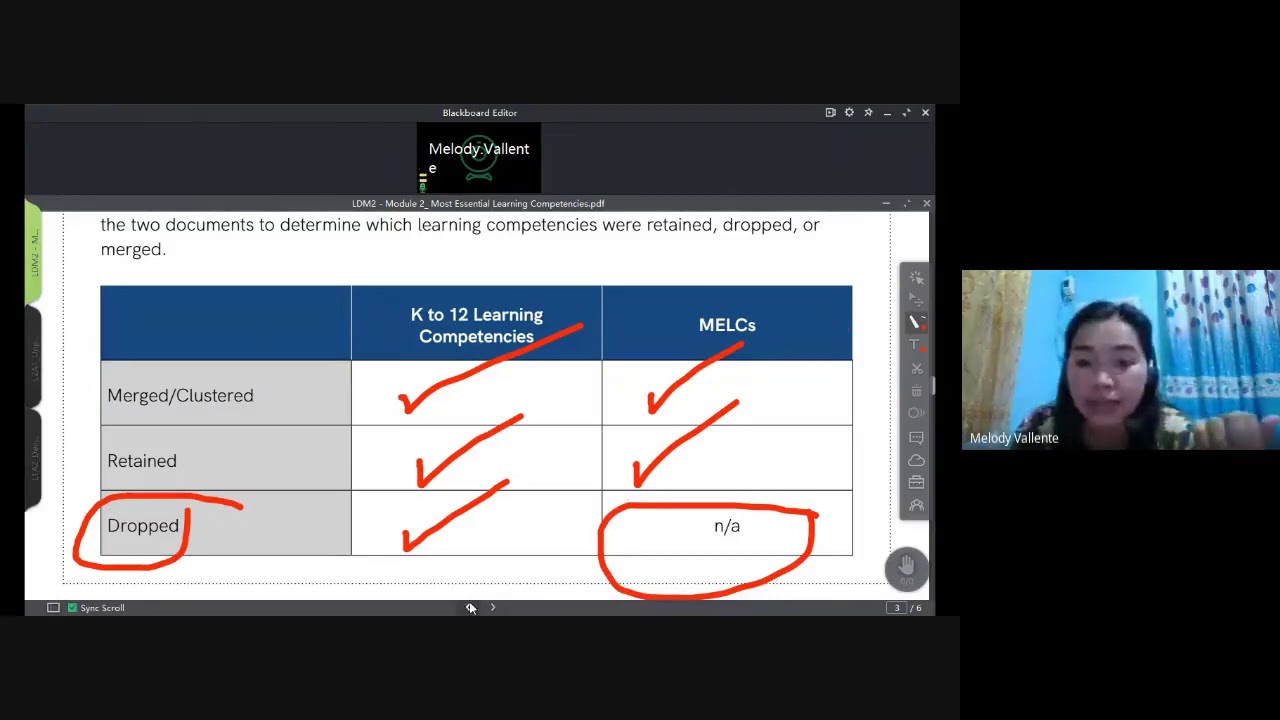This screenshot has height=720, width=1280.
Task: Click the recording video icon in Blackboard Editor
Action: point(830,113)
